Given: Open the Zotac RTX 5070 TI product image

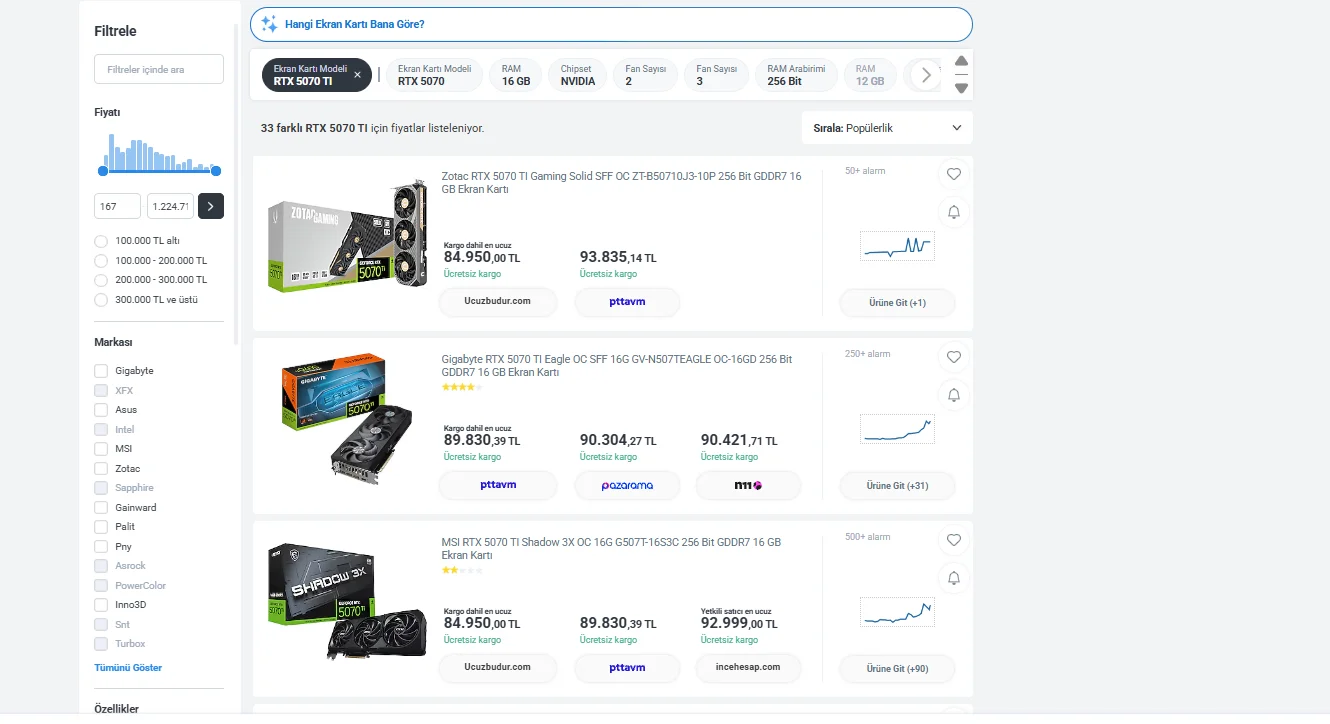Looking at the screenshot, I should pyautogui.click(x=347, y=237).
